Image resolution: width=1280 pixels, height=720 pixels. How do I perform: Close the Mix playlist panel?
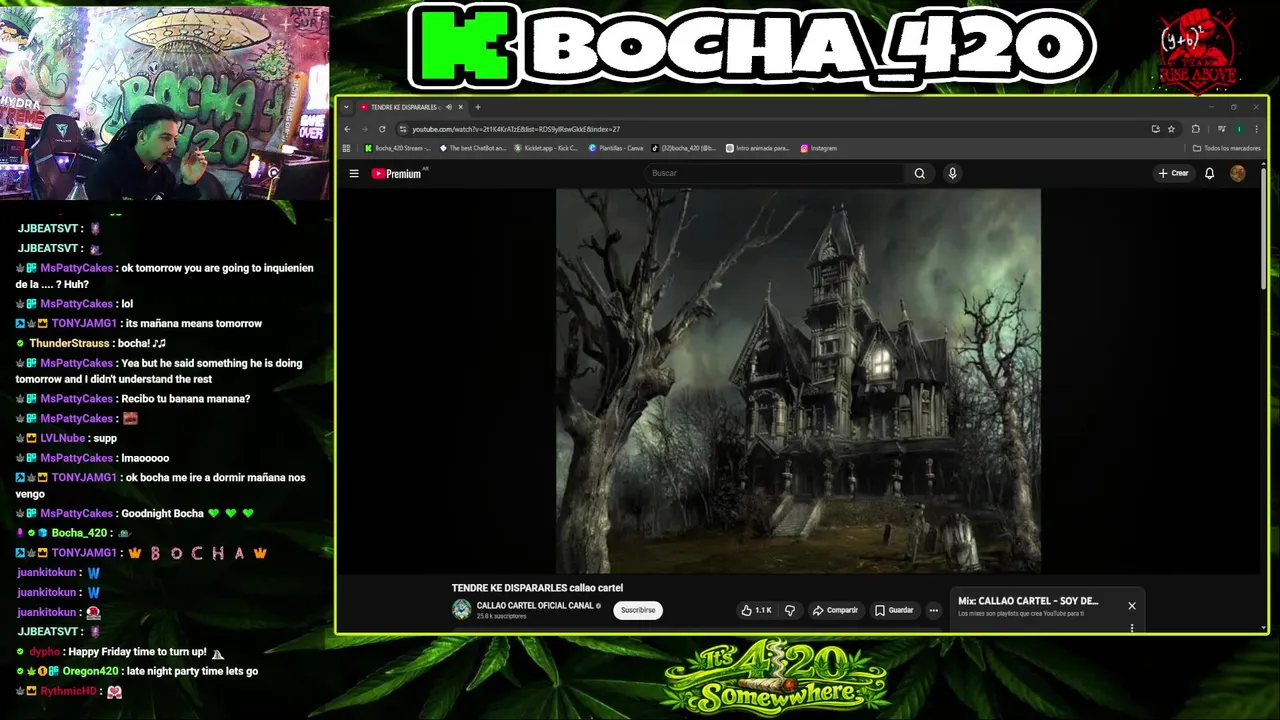coord(1132,605)
